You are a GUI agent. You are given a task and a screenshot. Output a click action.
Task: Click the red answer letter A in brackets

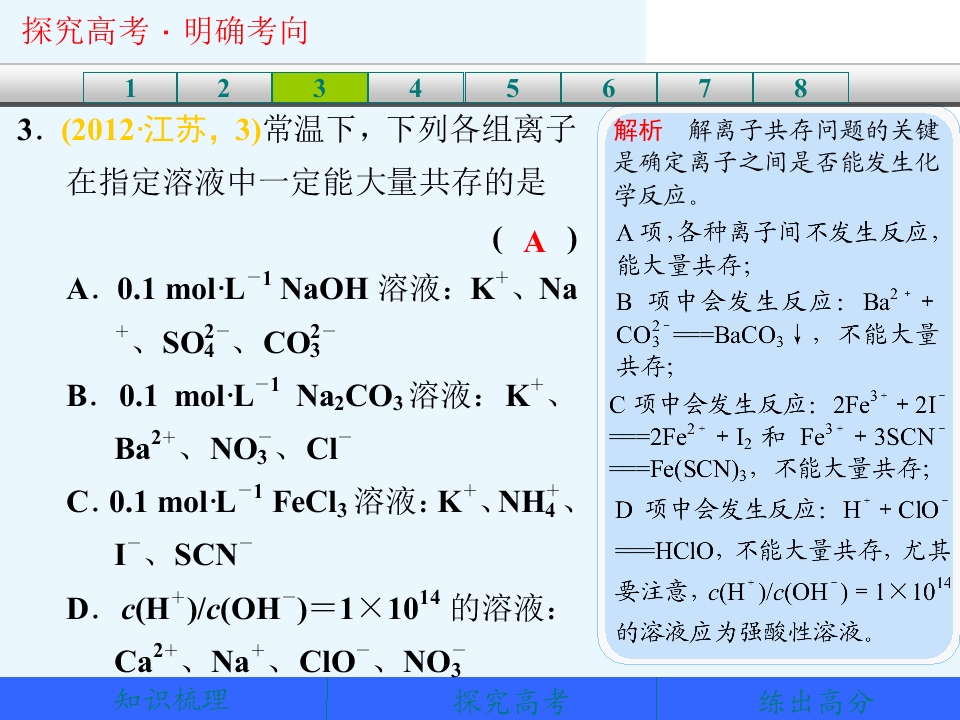(x=534, y=241)
